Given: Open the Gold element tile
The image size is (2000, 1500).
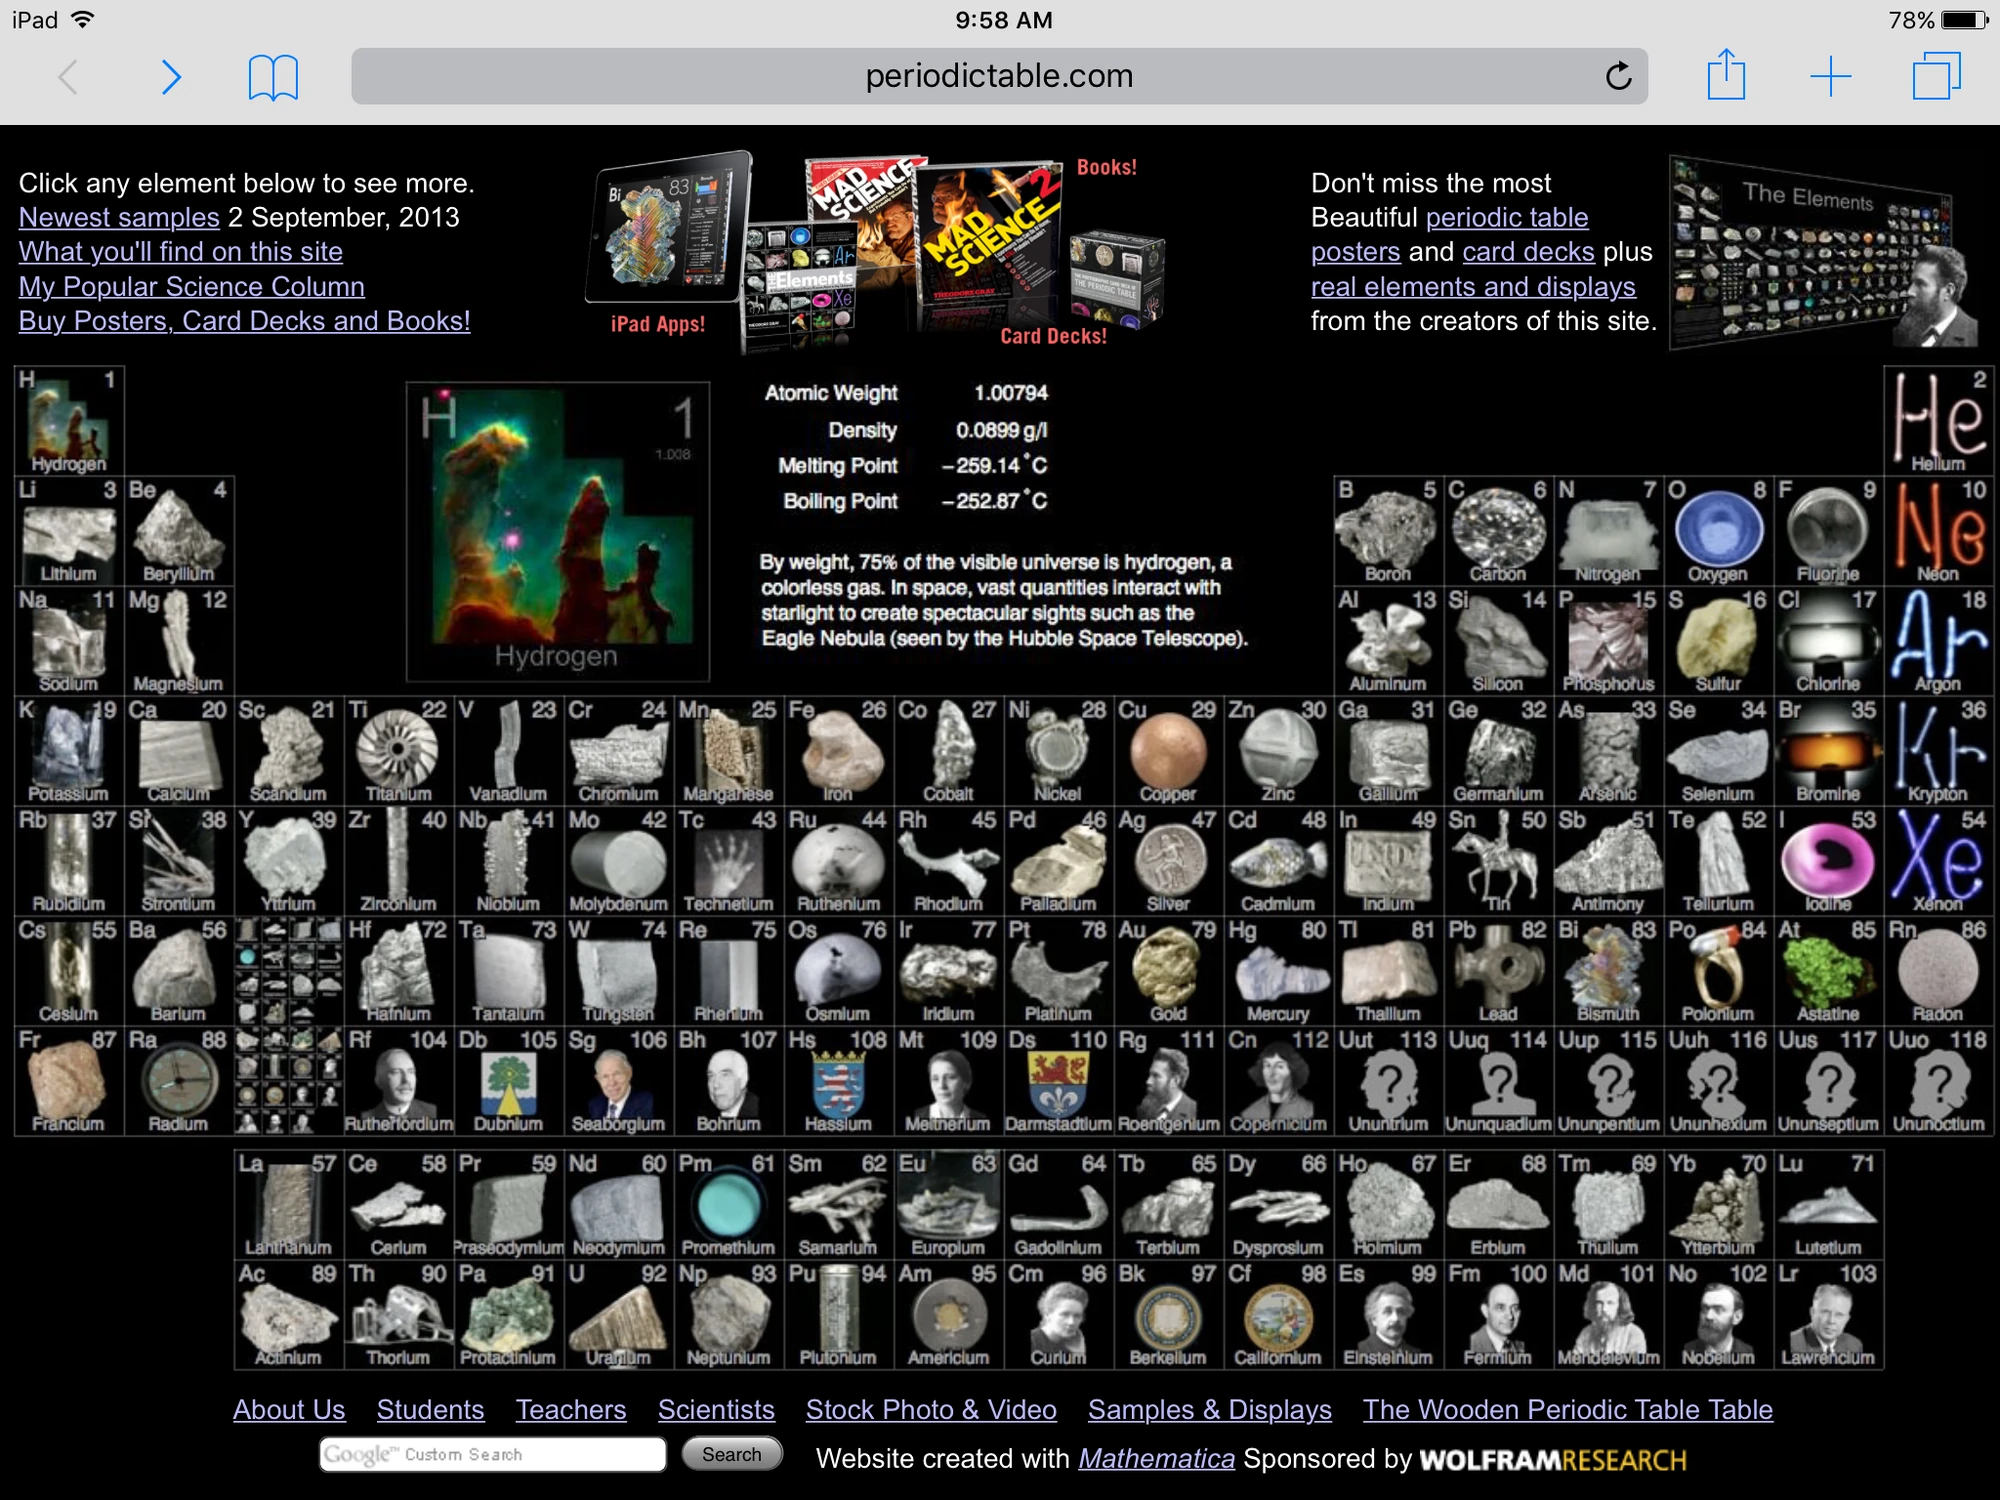Looking at the screenshot, I should (x=1168, y=970).
